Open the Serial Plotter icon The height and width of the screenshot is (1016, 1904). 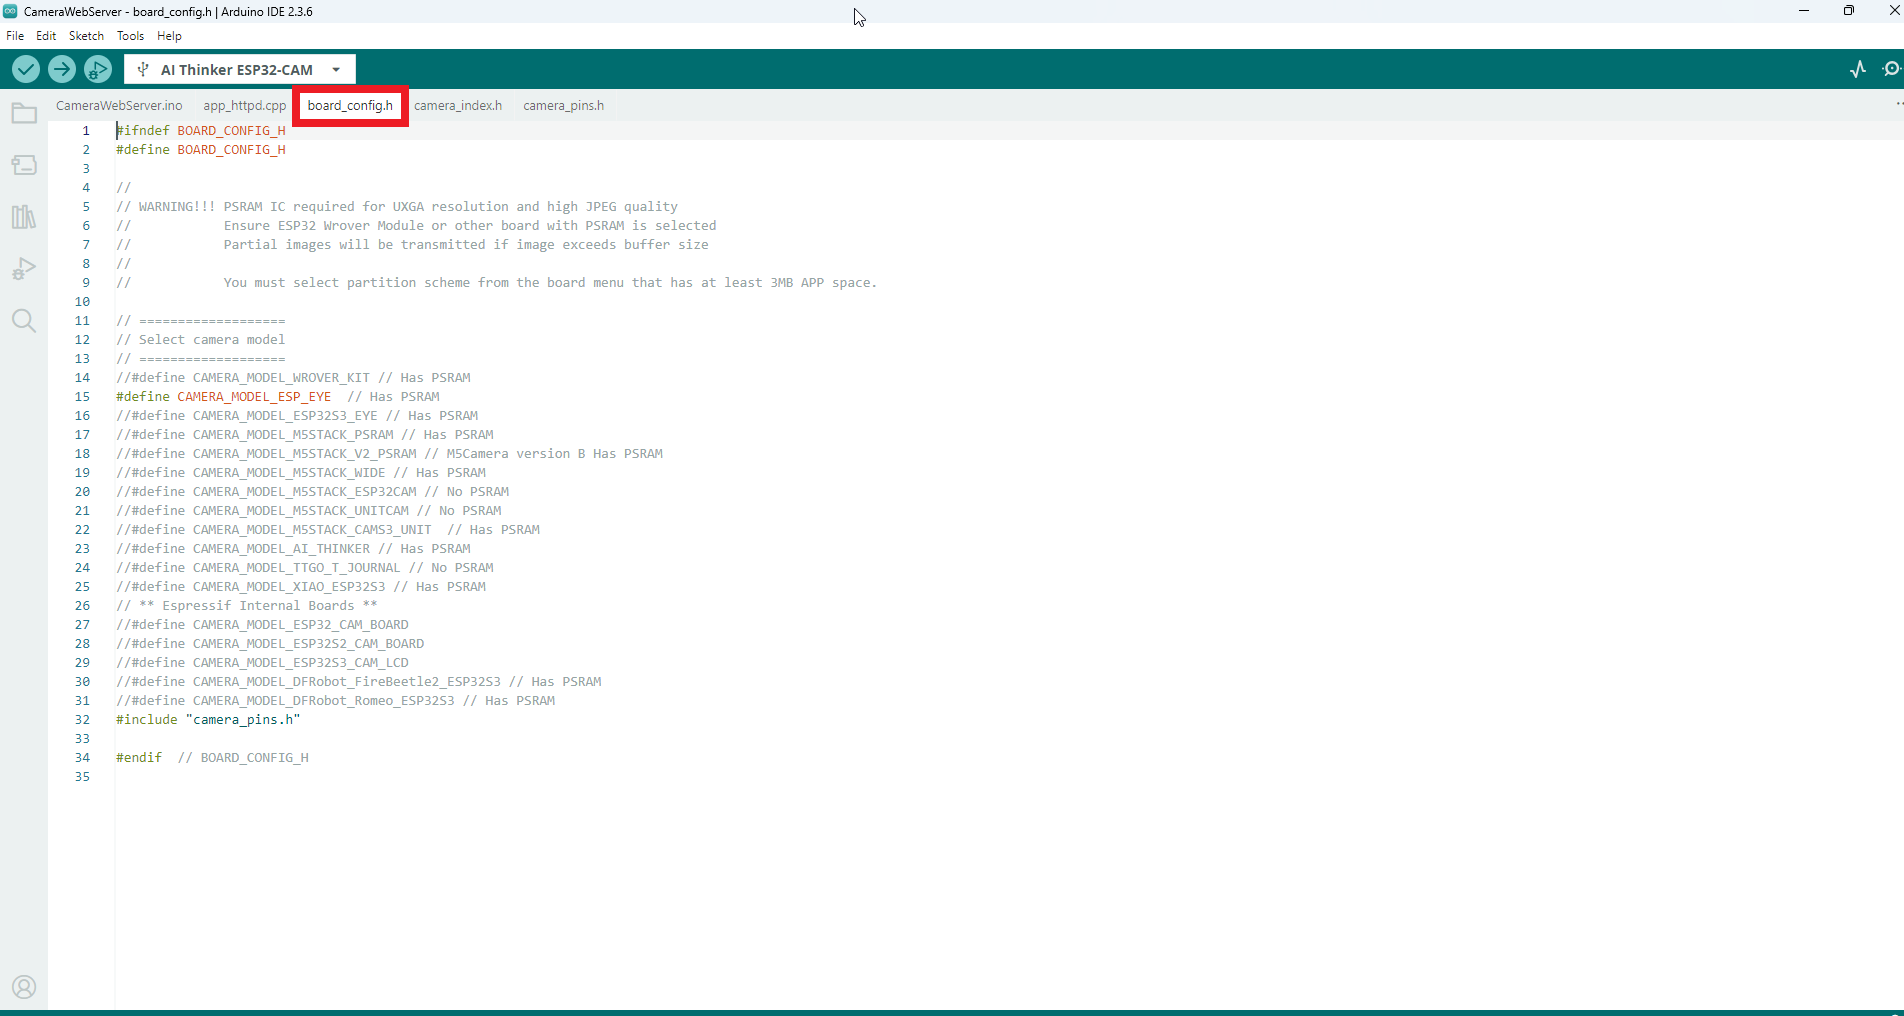1858,69
